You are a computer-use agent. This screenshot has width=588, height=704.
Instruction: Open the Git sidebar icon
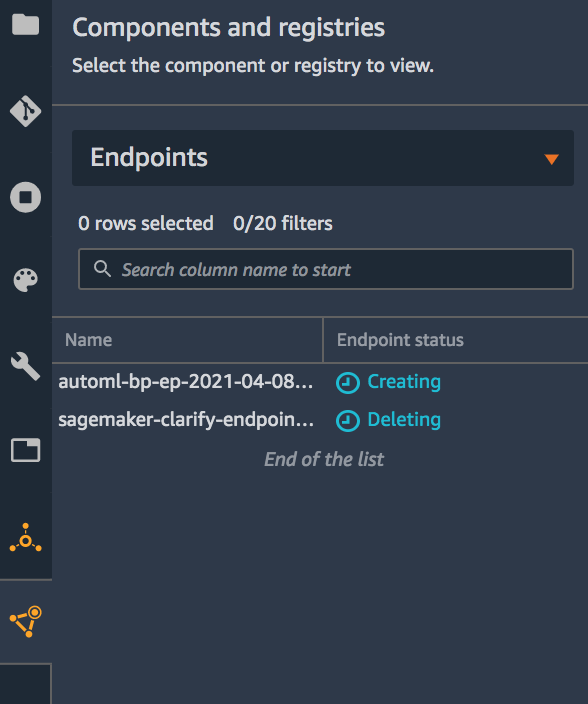click(26, 110)
